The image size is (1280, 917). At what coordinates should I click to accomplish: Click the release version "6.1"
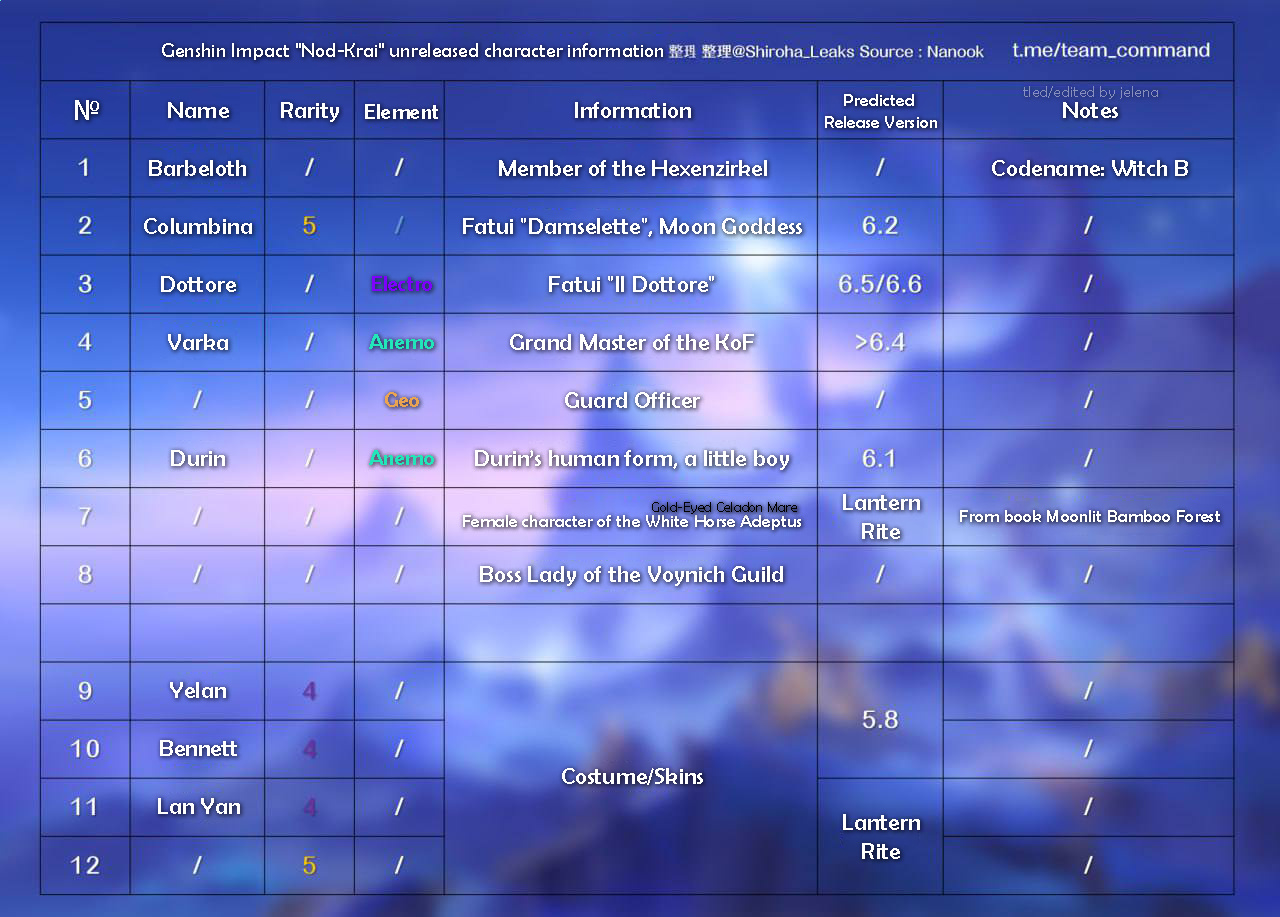[x=880, y=458]
